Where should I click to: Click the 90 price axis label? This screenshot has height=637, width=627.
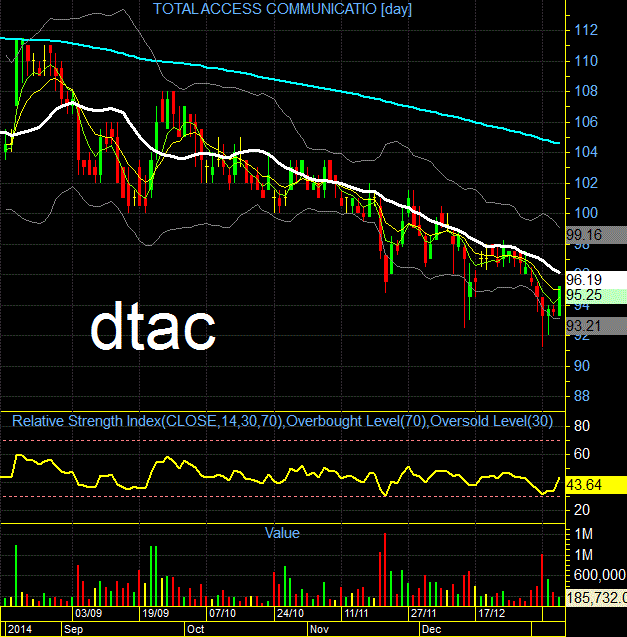pos(581,366)
